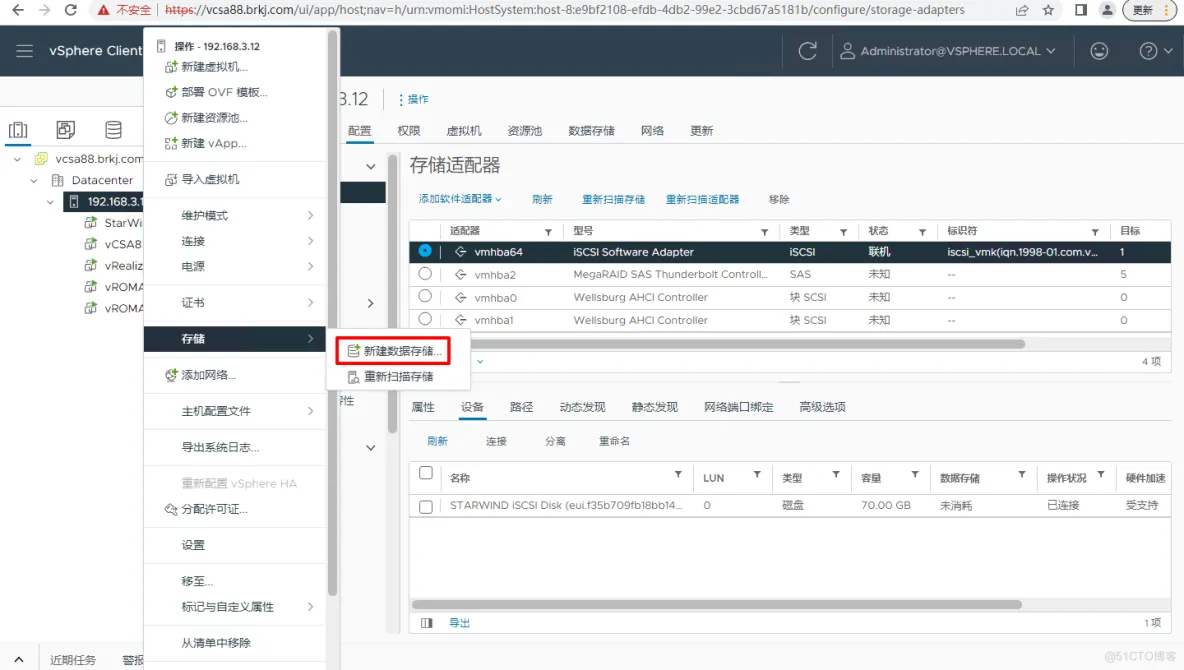Filter the 标识符 column
The width and height of the screenshot is (1184, 670).
pos(1095,232)
